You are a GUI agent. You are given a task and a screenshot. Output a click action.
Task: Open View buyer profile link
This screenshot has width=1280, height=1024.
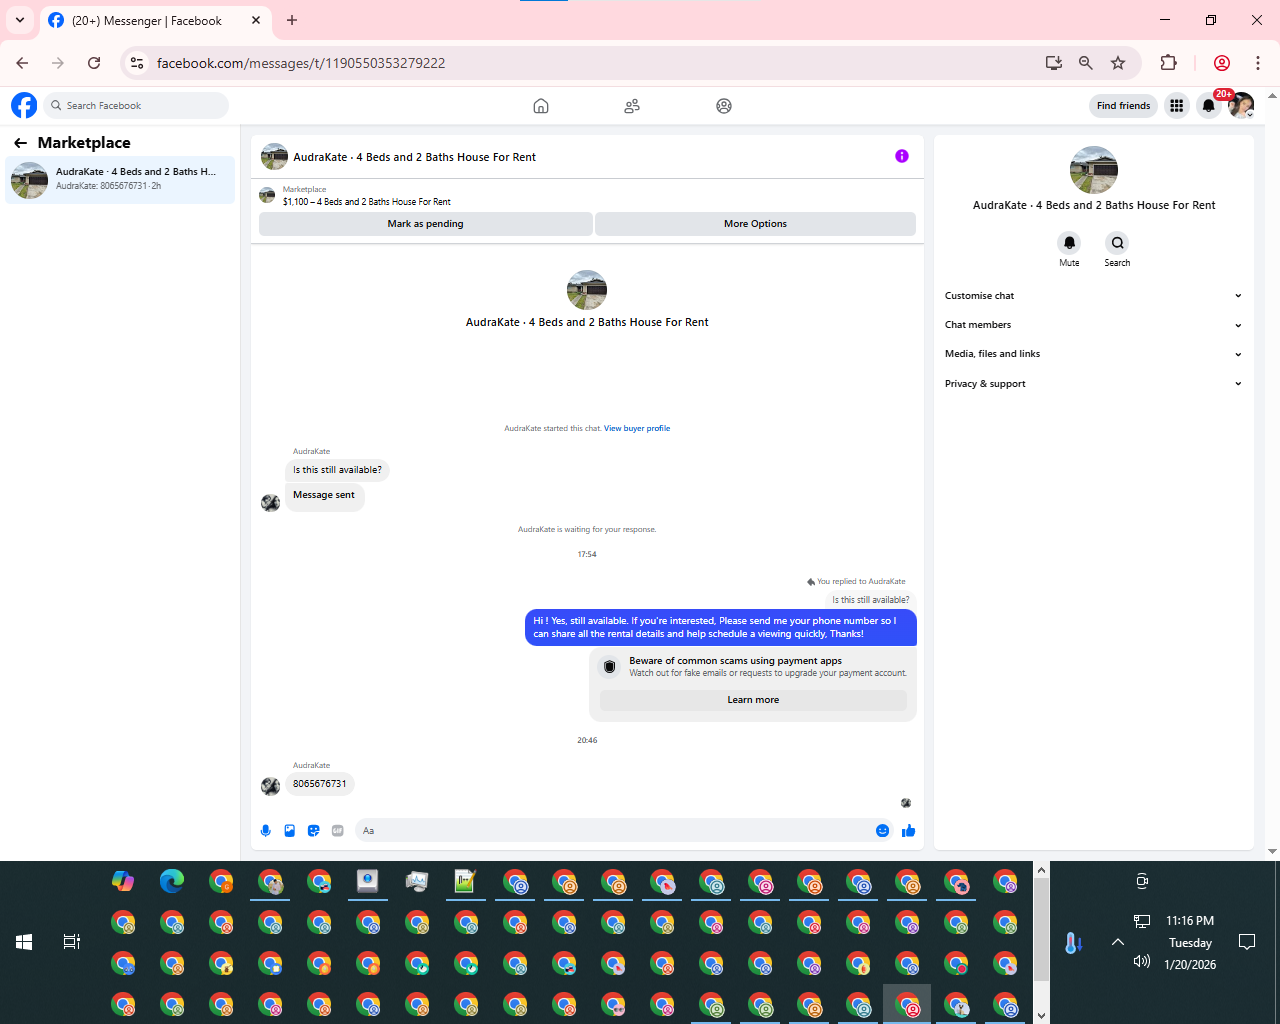(637, 429)
